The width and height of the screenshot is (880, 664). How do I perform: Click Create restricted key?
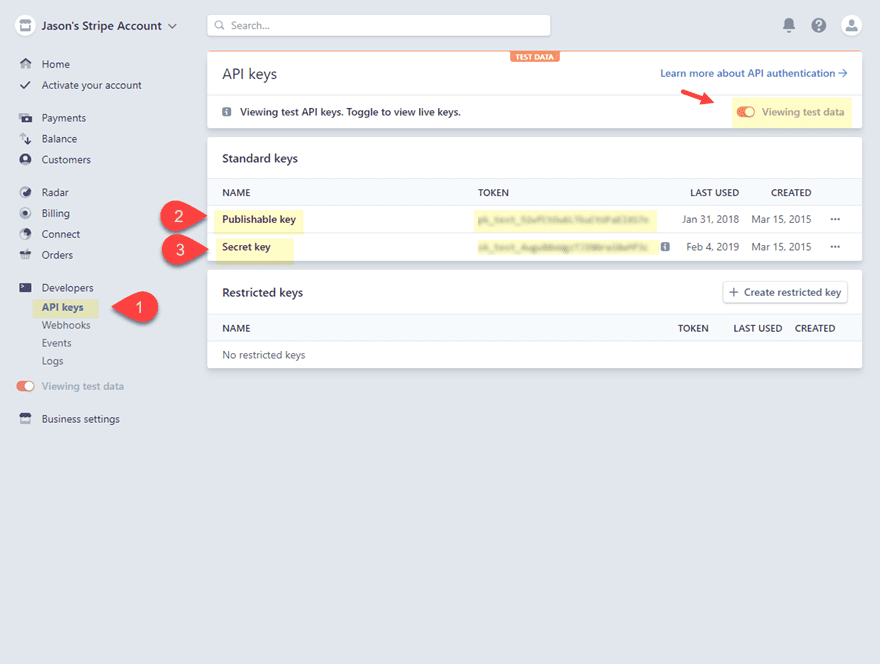click(x=784, y=292)
